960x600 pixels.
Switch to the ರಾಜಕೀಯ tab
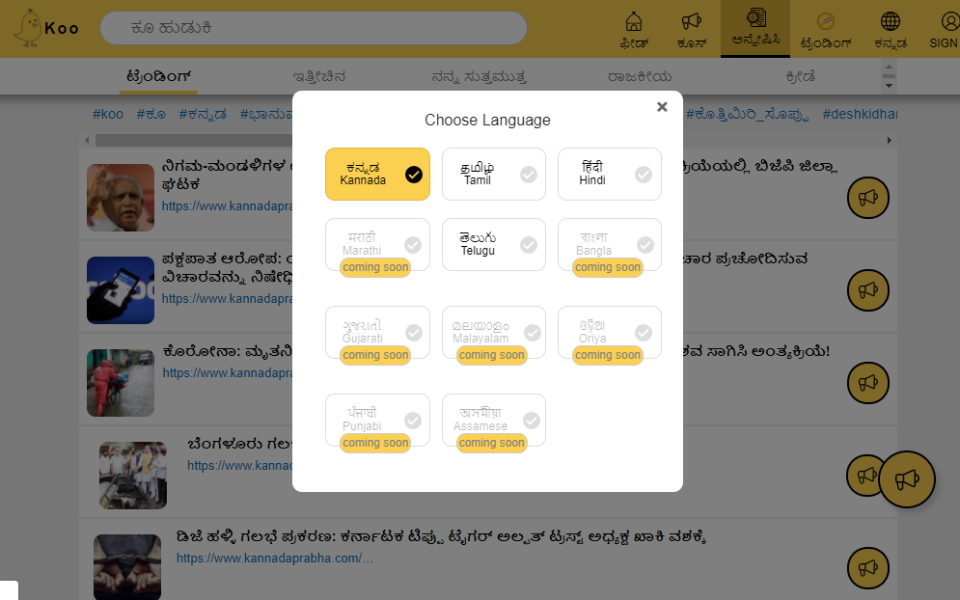(639, 76)
